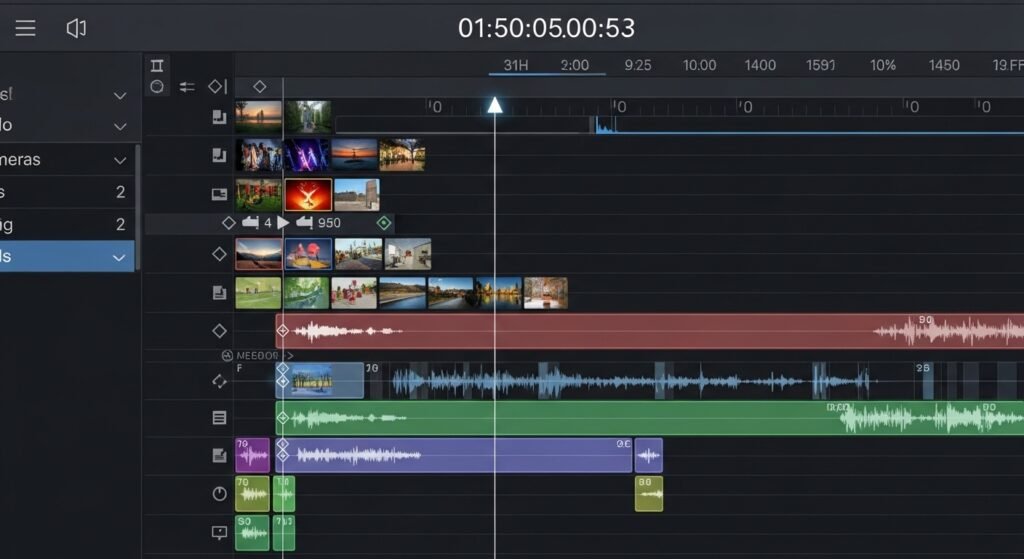This screenshot has width=1024, height=559.
Task: Select the sunset over sea clip
Action: point(355,155)
